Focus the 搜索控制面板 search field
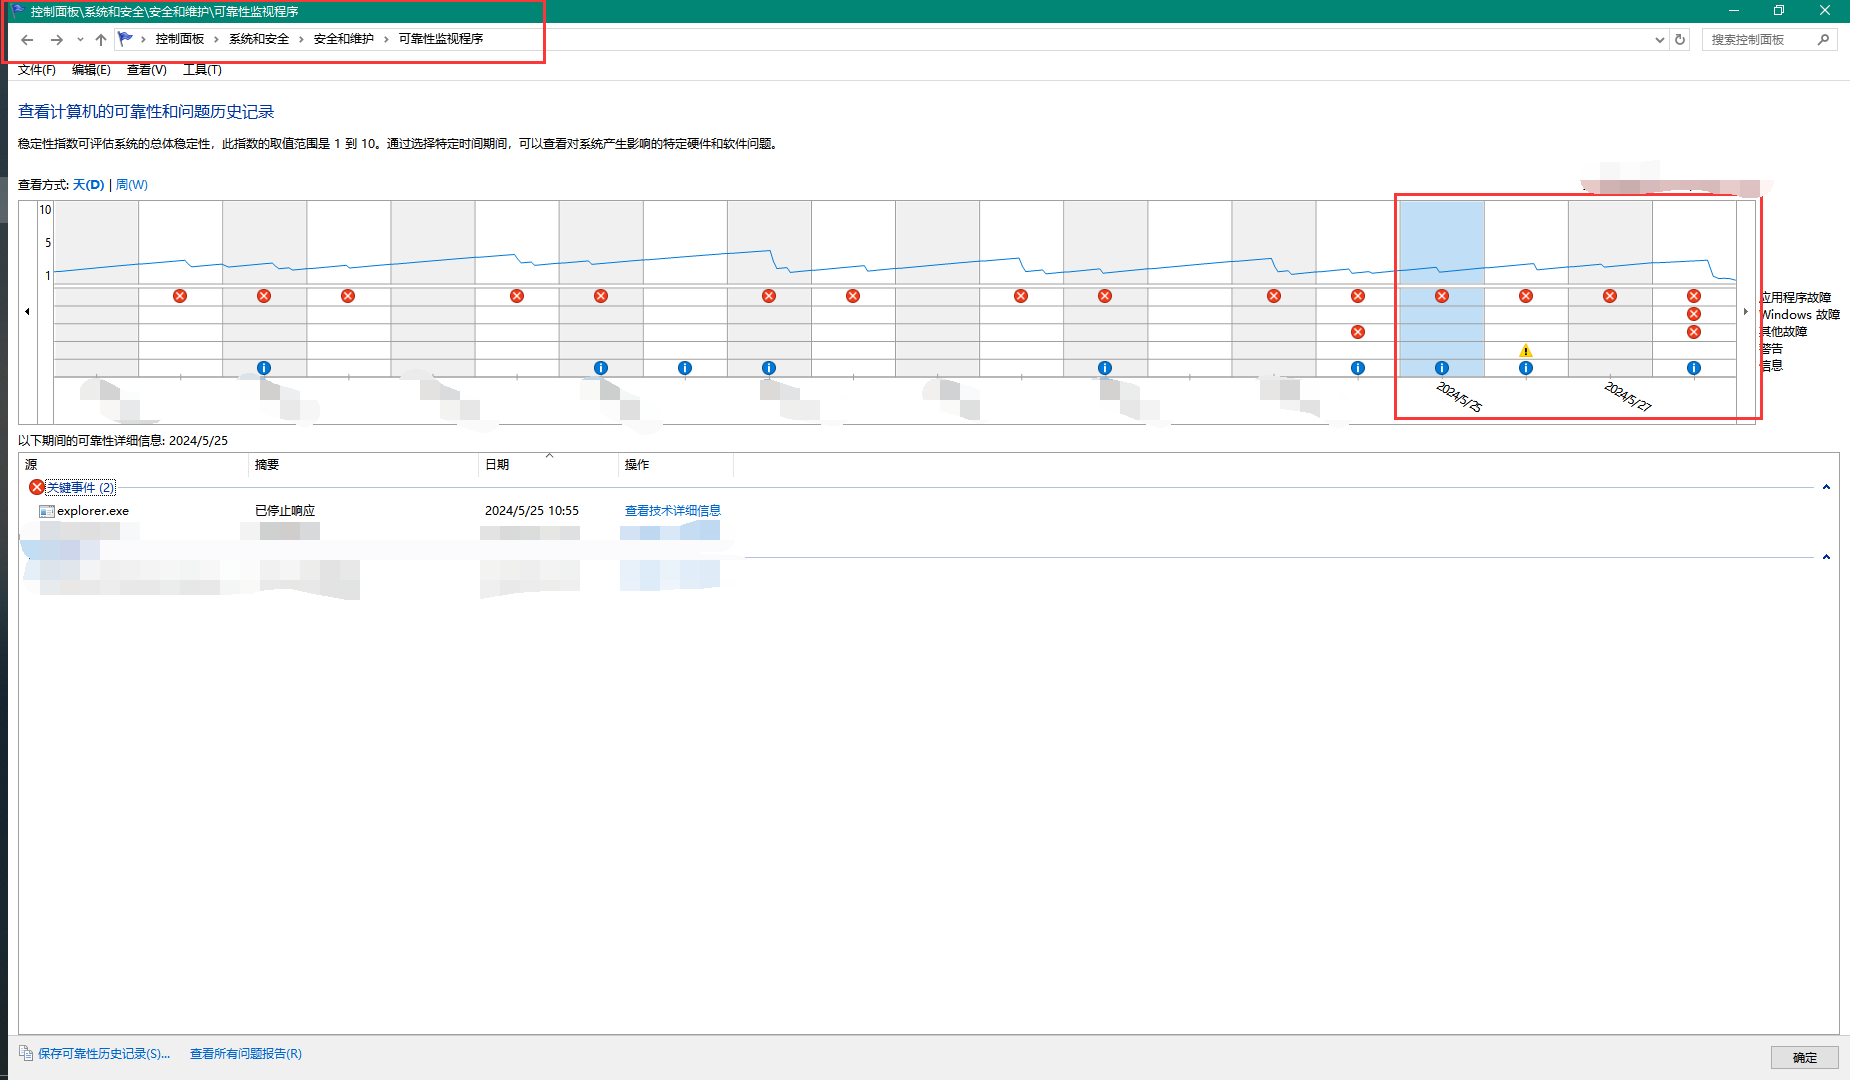 click(1770, 40)
